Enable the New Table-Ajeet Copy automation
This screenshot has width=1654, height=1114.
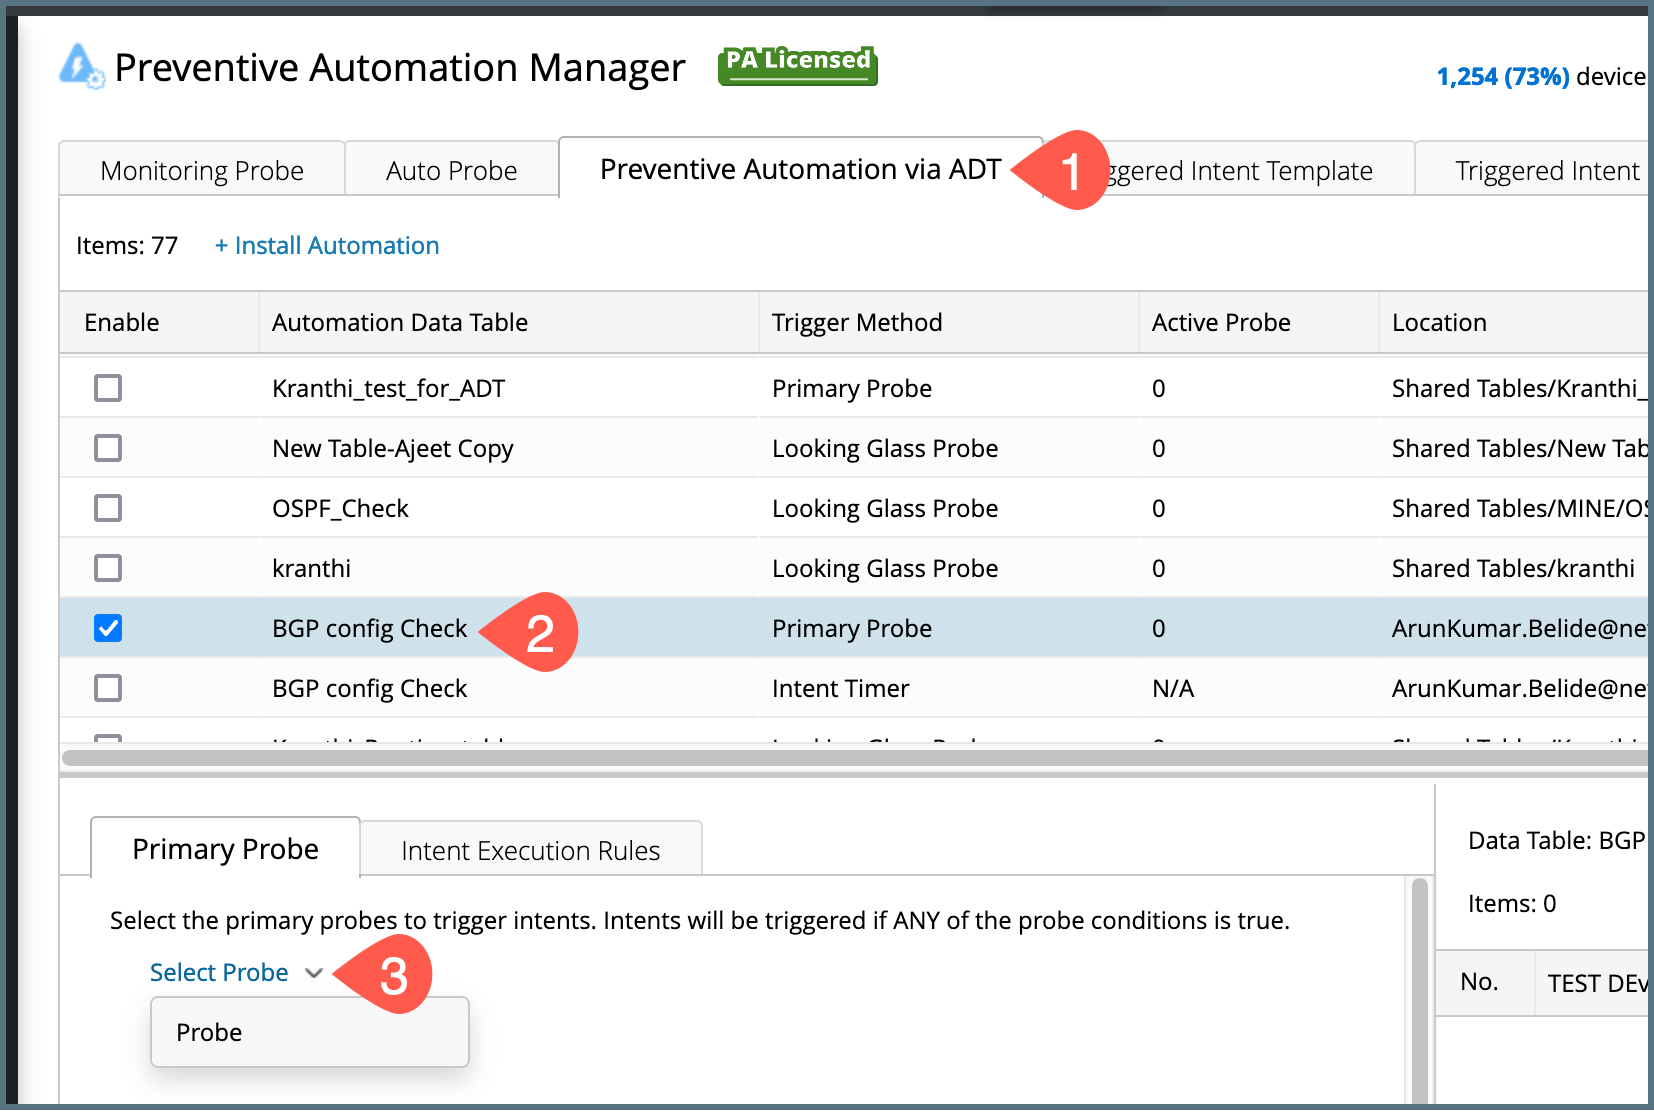(x=107, y=448)
